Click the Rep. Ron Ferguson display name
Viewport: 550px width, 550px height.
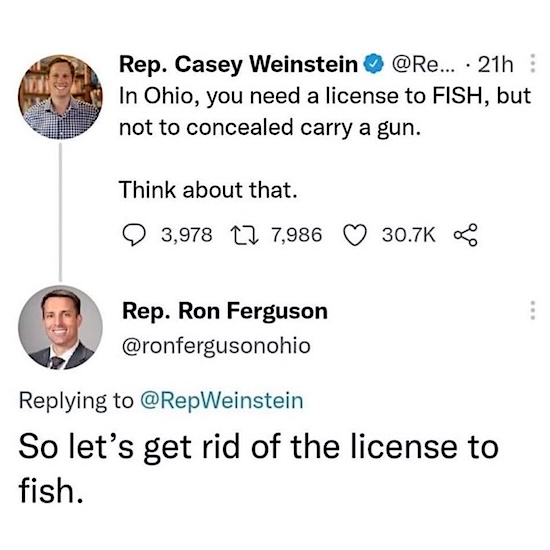coord(225,311)
